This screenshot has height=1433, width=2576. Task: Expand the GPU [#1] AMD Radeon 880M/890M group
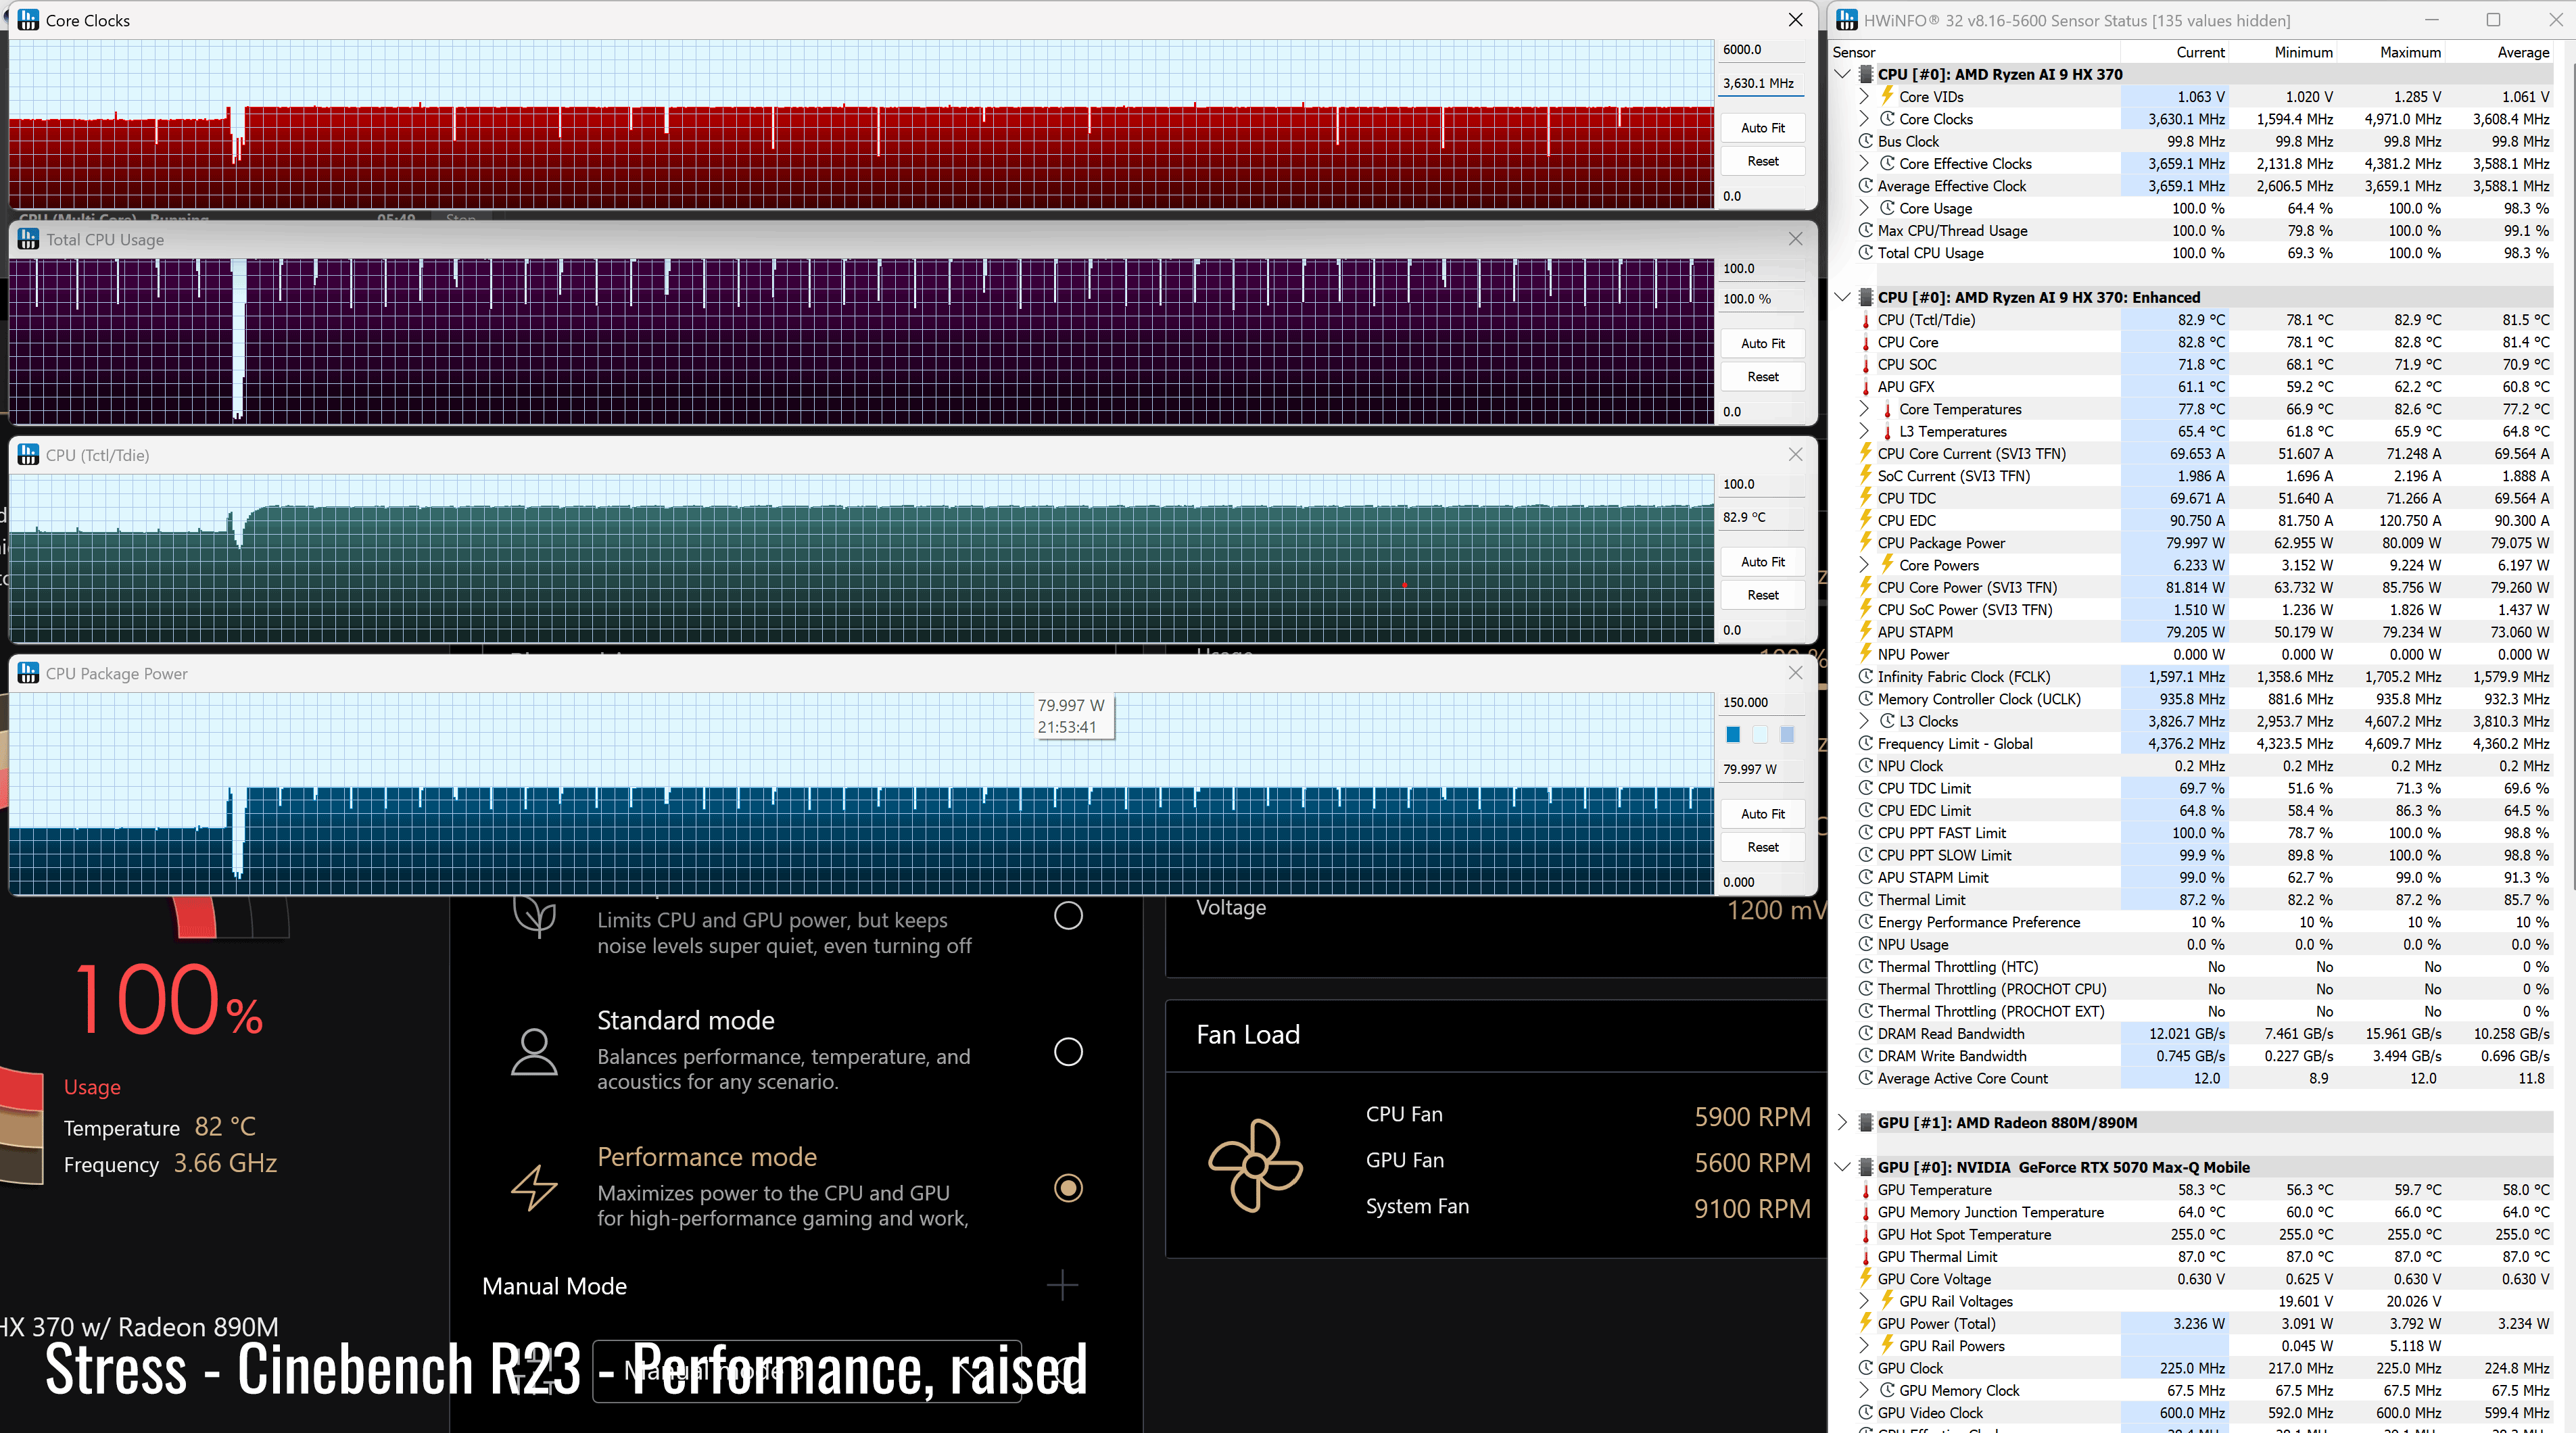click(1843, 1123)
